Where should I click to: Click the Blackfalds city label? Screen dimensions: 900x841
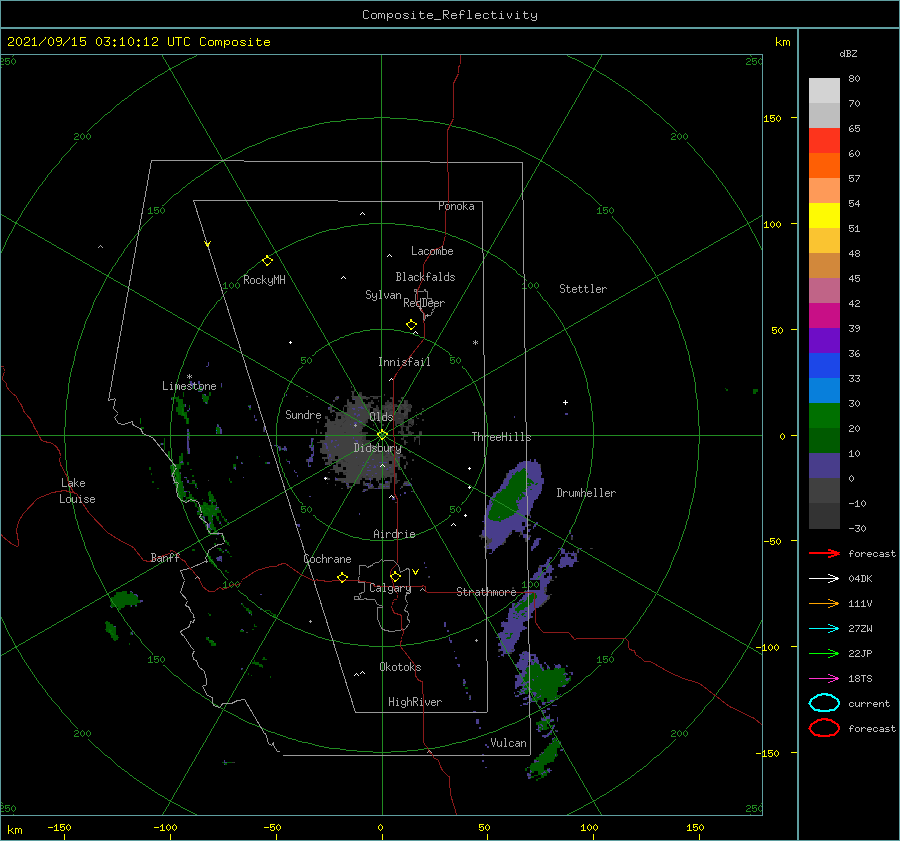click(425, 277)
